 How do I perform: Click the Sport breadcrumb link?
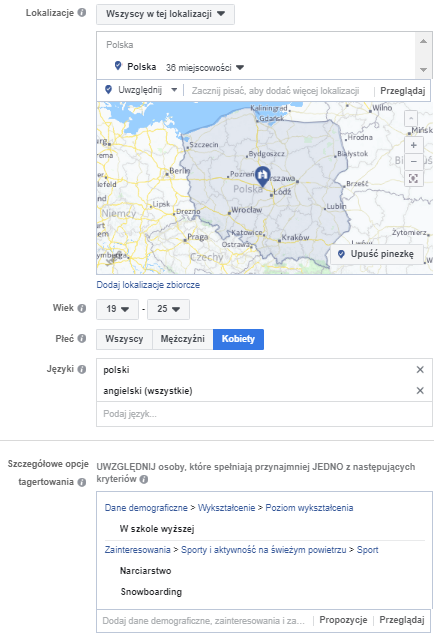[367, 550]
